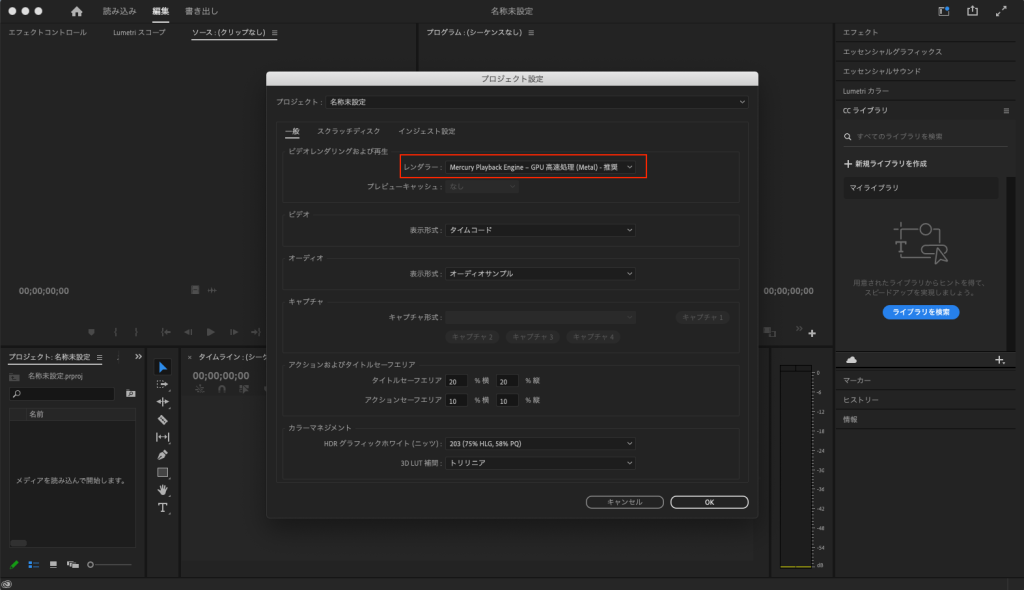Click the new bin folder icon in project panel

[130, 394]
